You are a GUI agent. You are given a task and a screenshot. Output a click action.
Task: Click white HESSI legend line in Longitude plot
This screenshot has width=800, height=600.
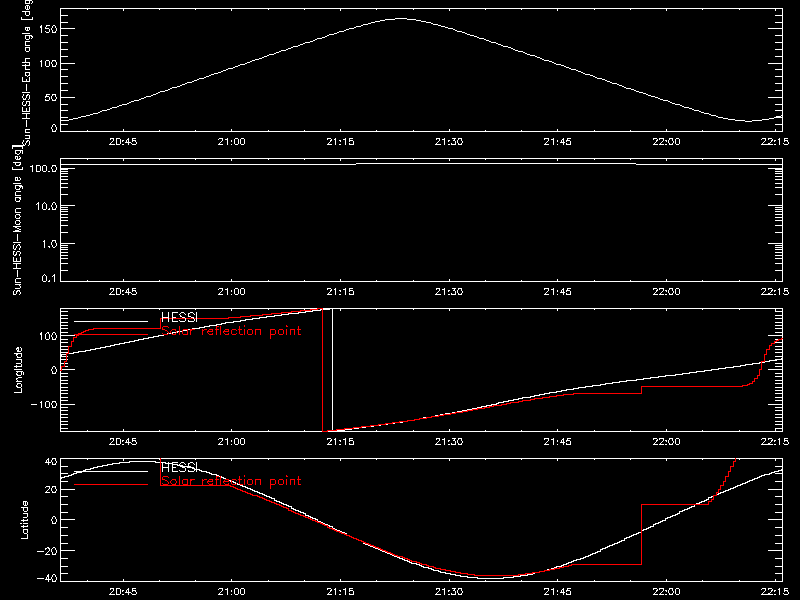click(111, 321)
